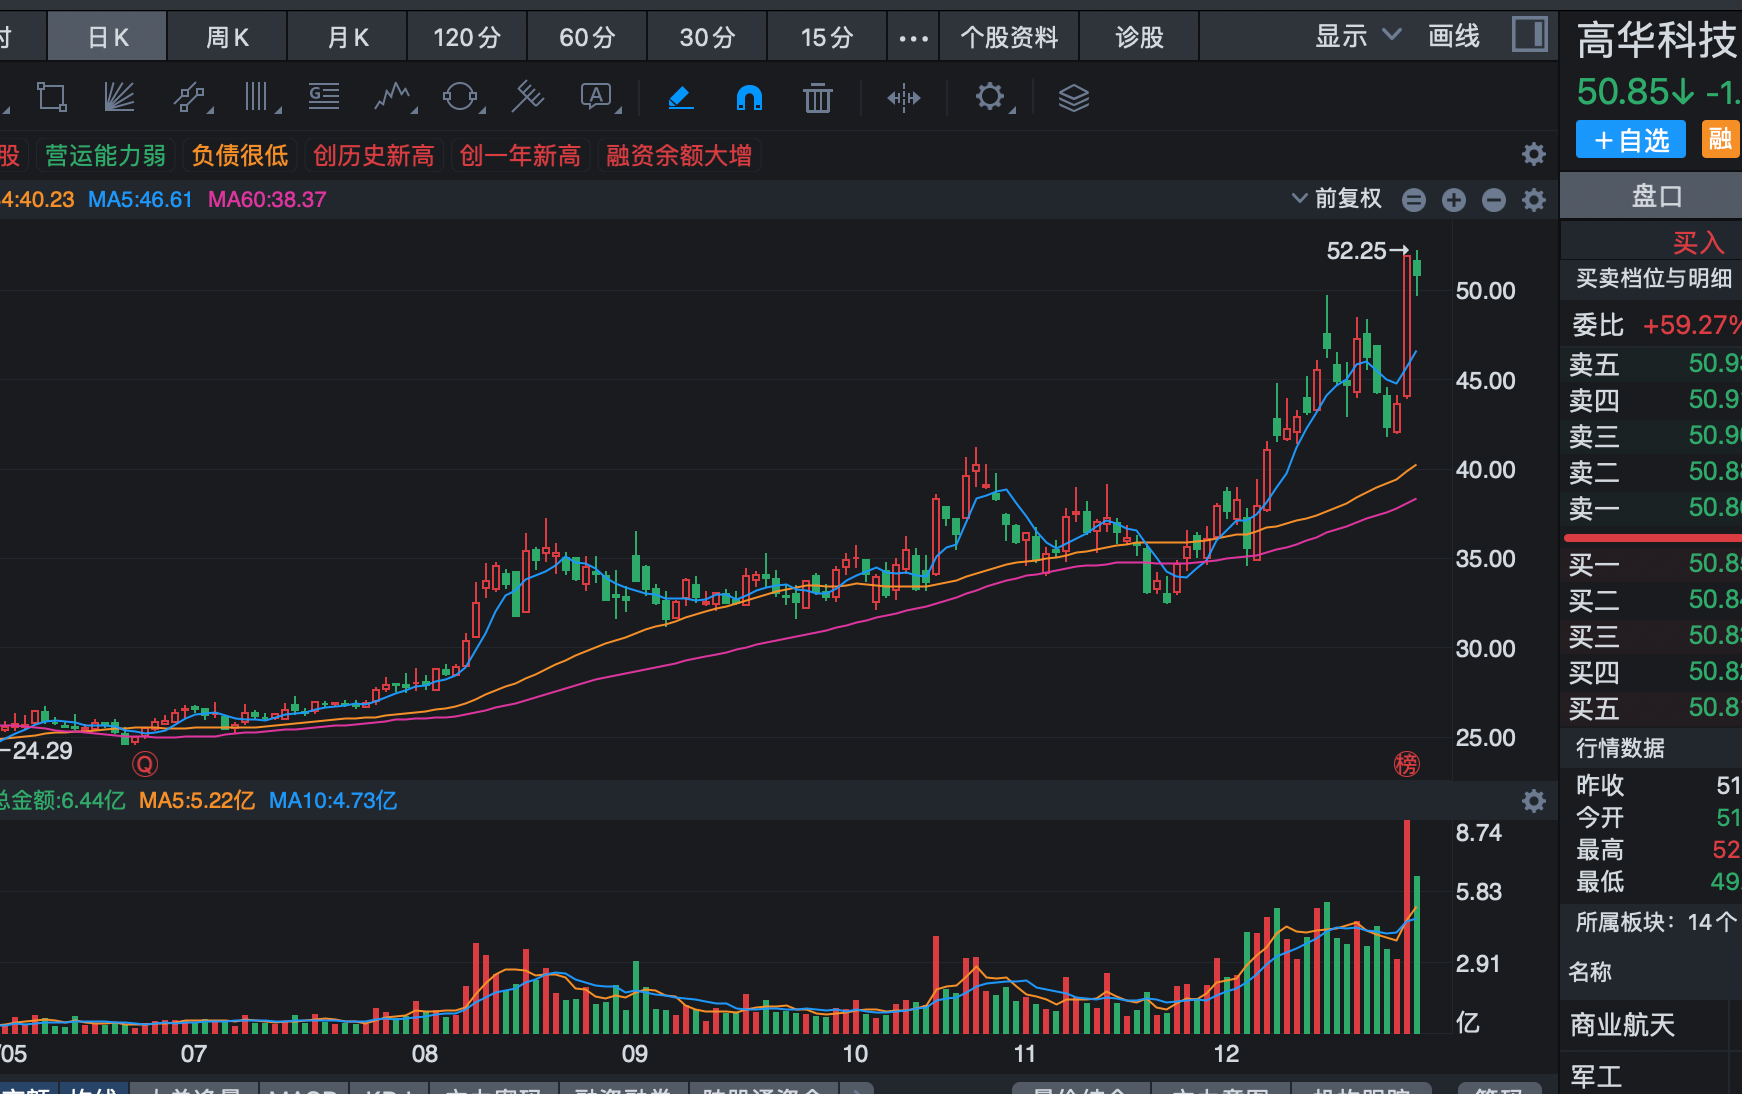Toggle the 画线 drawing toolbar
Image resolution: width=1742 pixels, height=1094 pixels.
(x=1453, y=37)
